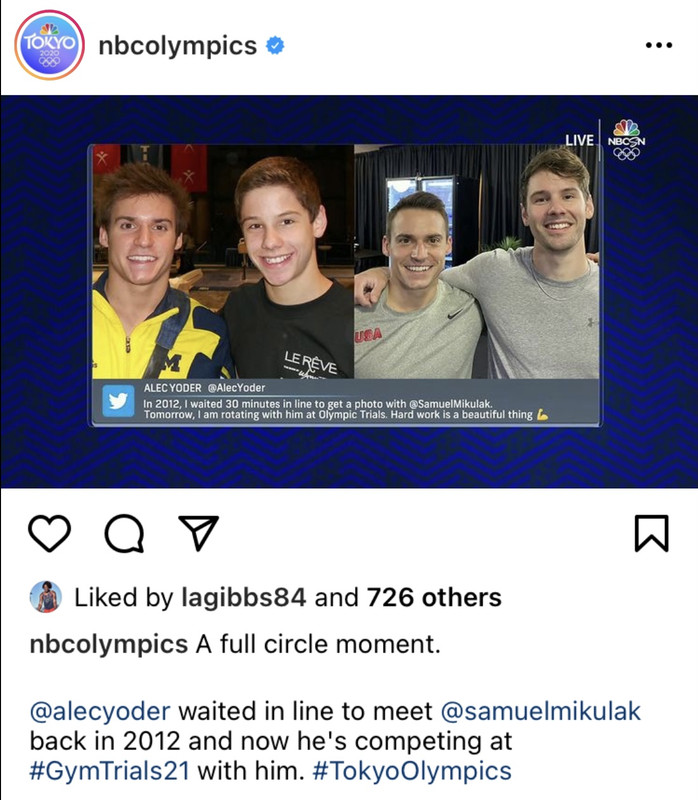Screen dimensions: 698x800
Task: Open the #GymTrials21 hashtag
Action: (109, 771)
